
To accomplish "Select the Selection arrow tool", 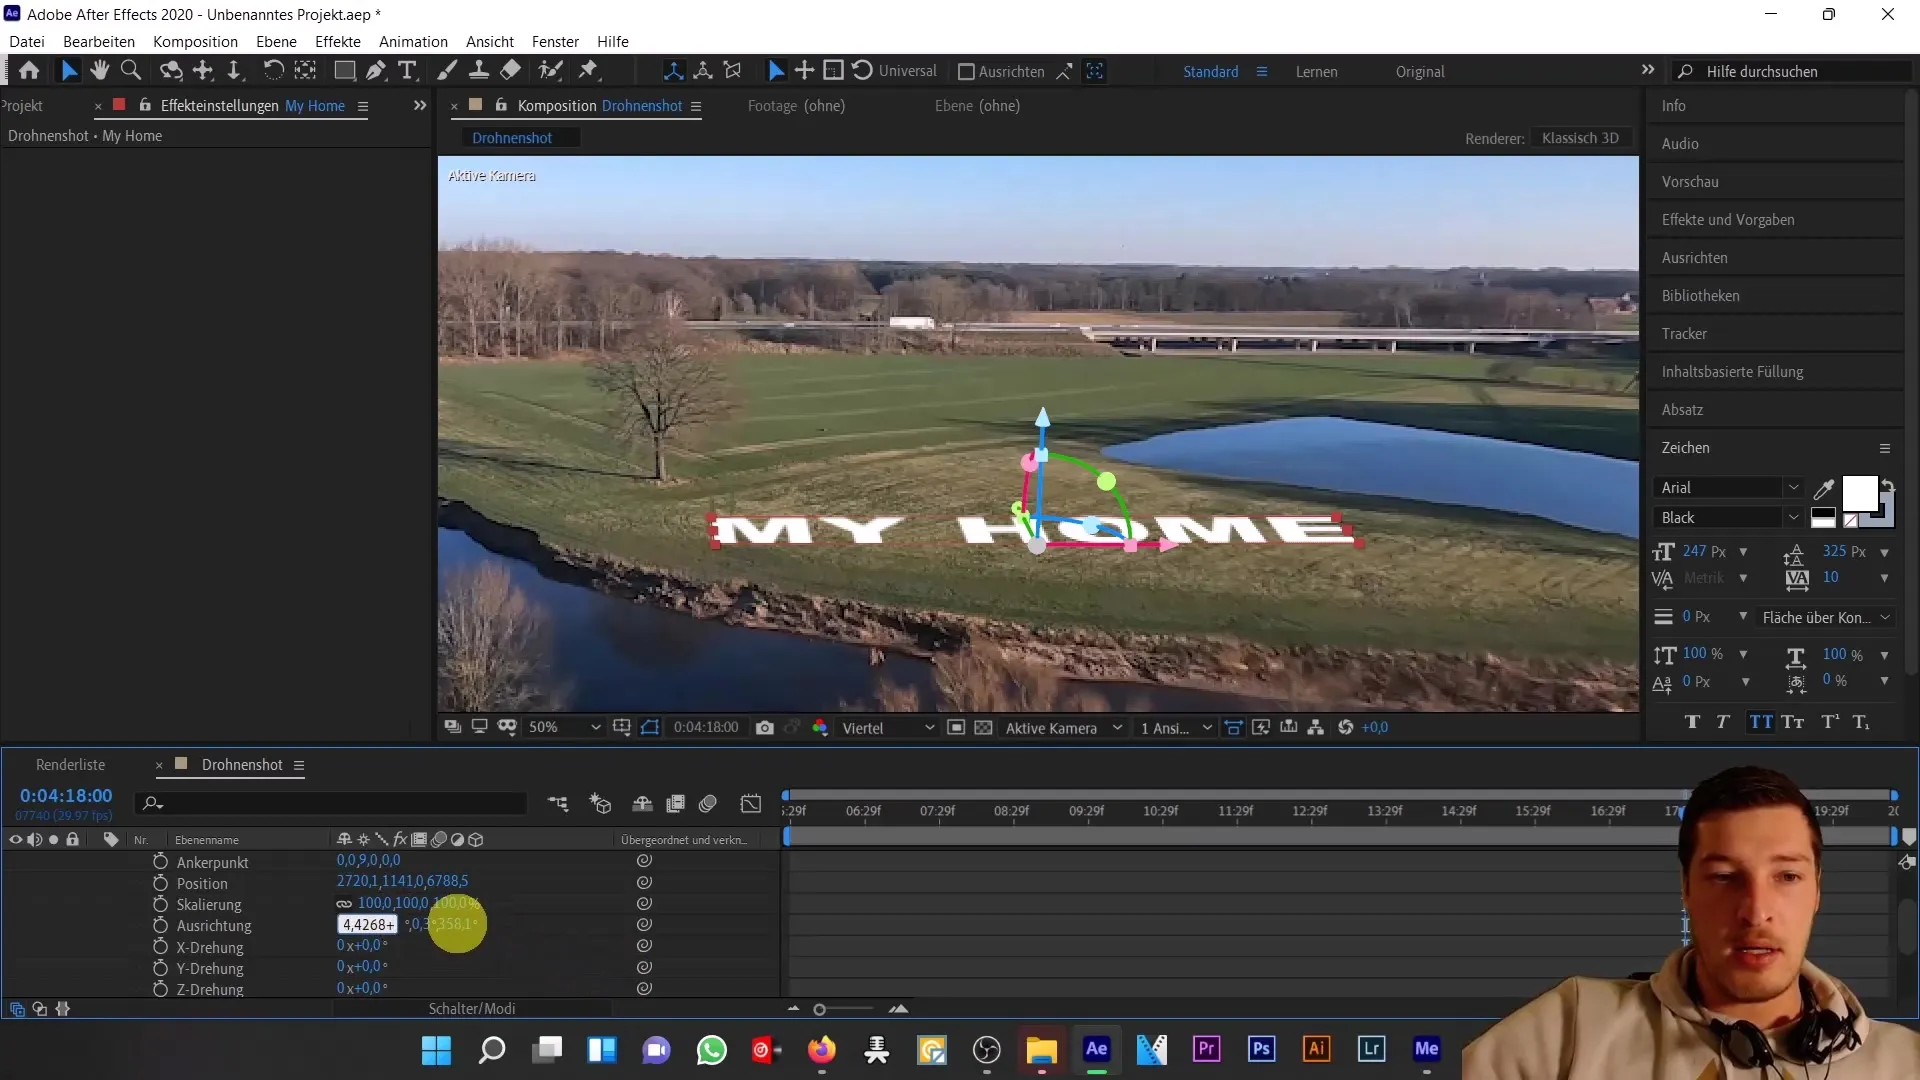I will pos(68,70).
